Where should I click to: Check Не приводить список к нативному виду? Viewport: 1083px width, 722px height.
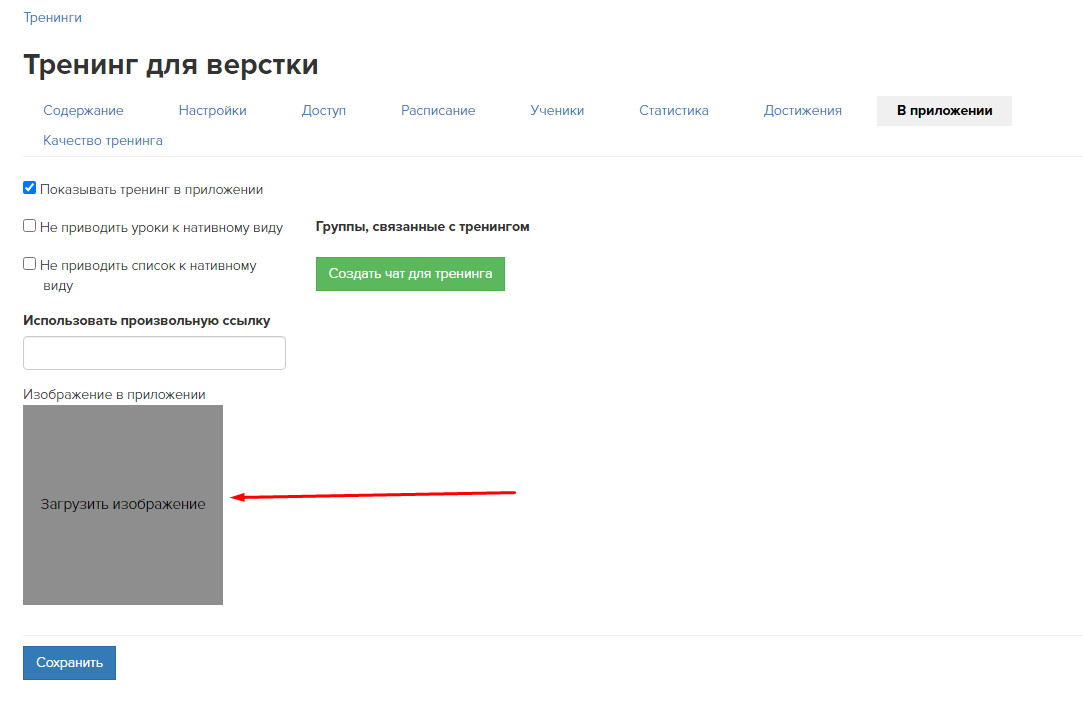(x=29, y=263)
